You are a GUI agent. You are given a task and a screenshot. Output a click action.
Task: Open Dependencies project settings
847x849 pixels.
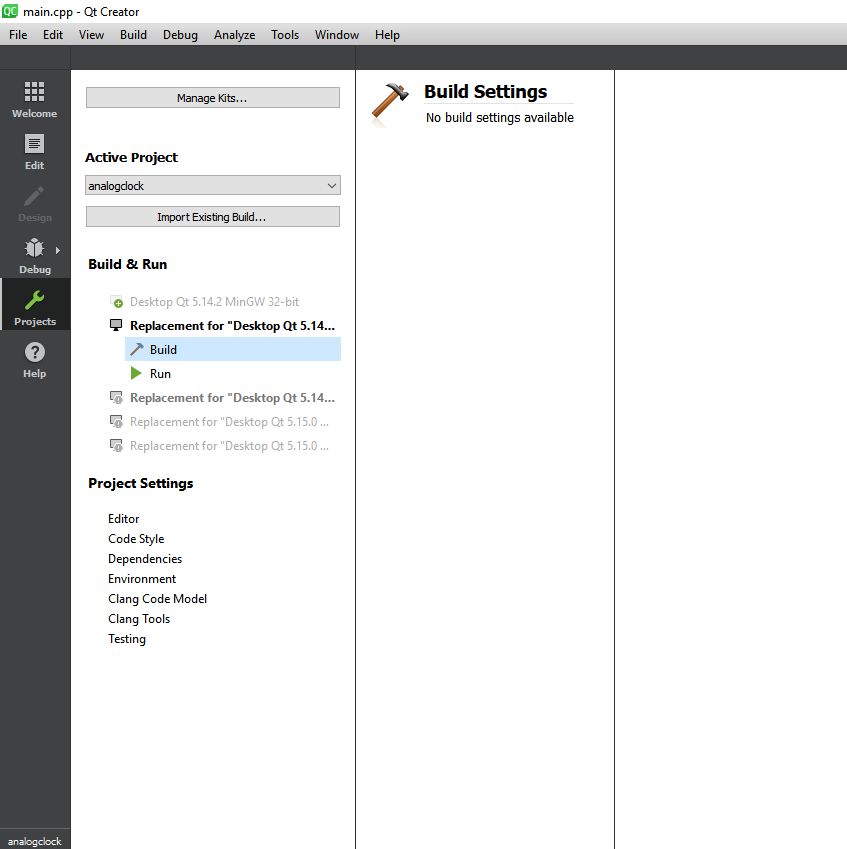(x=145, y=559)
